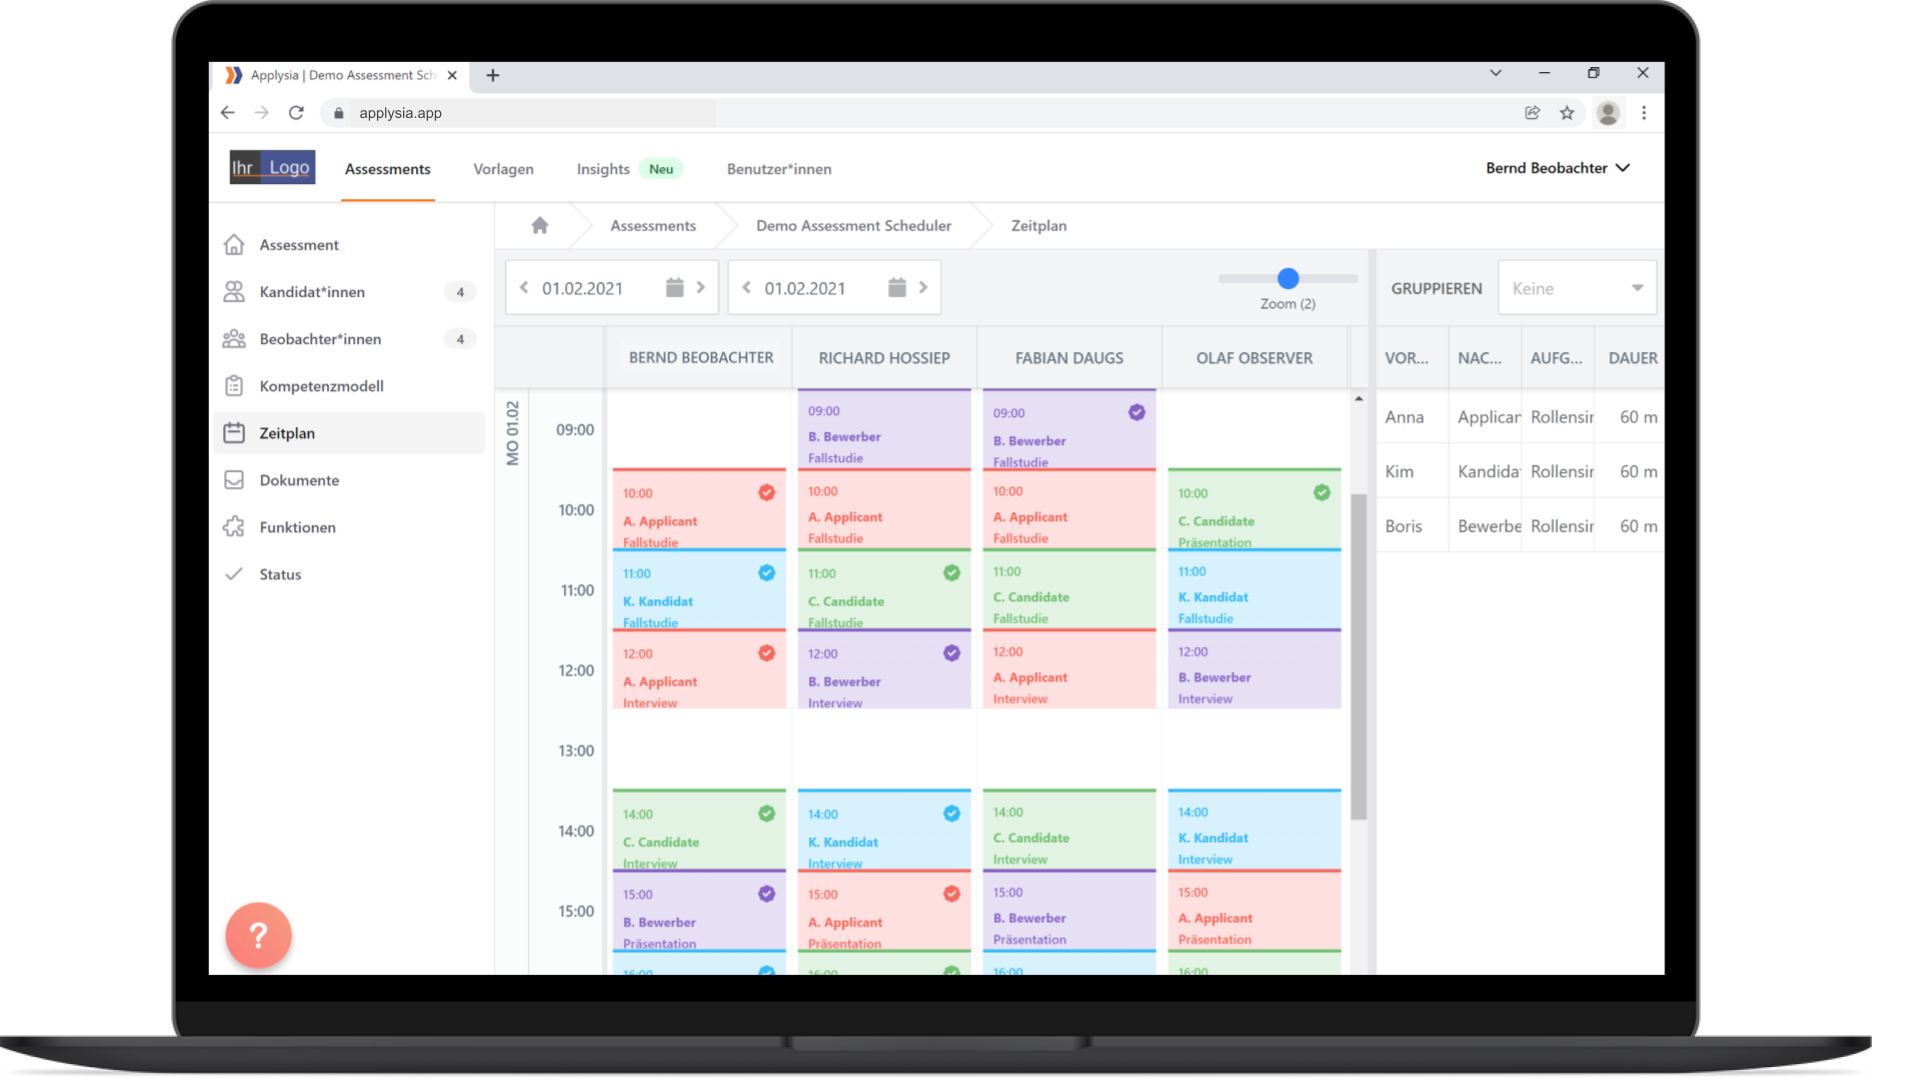This screenshot has height=1080, width=1920.
Task: Click the Zeitplan breadcrumb
Action: [x=1039, y=226]
